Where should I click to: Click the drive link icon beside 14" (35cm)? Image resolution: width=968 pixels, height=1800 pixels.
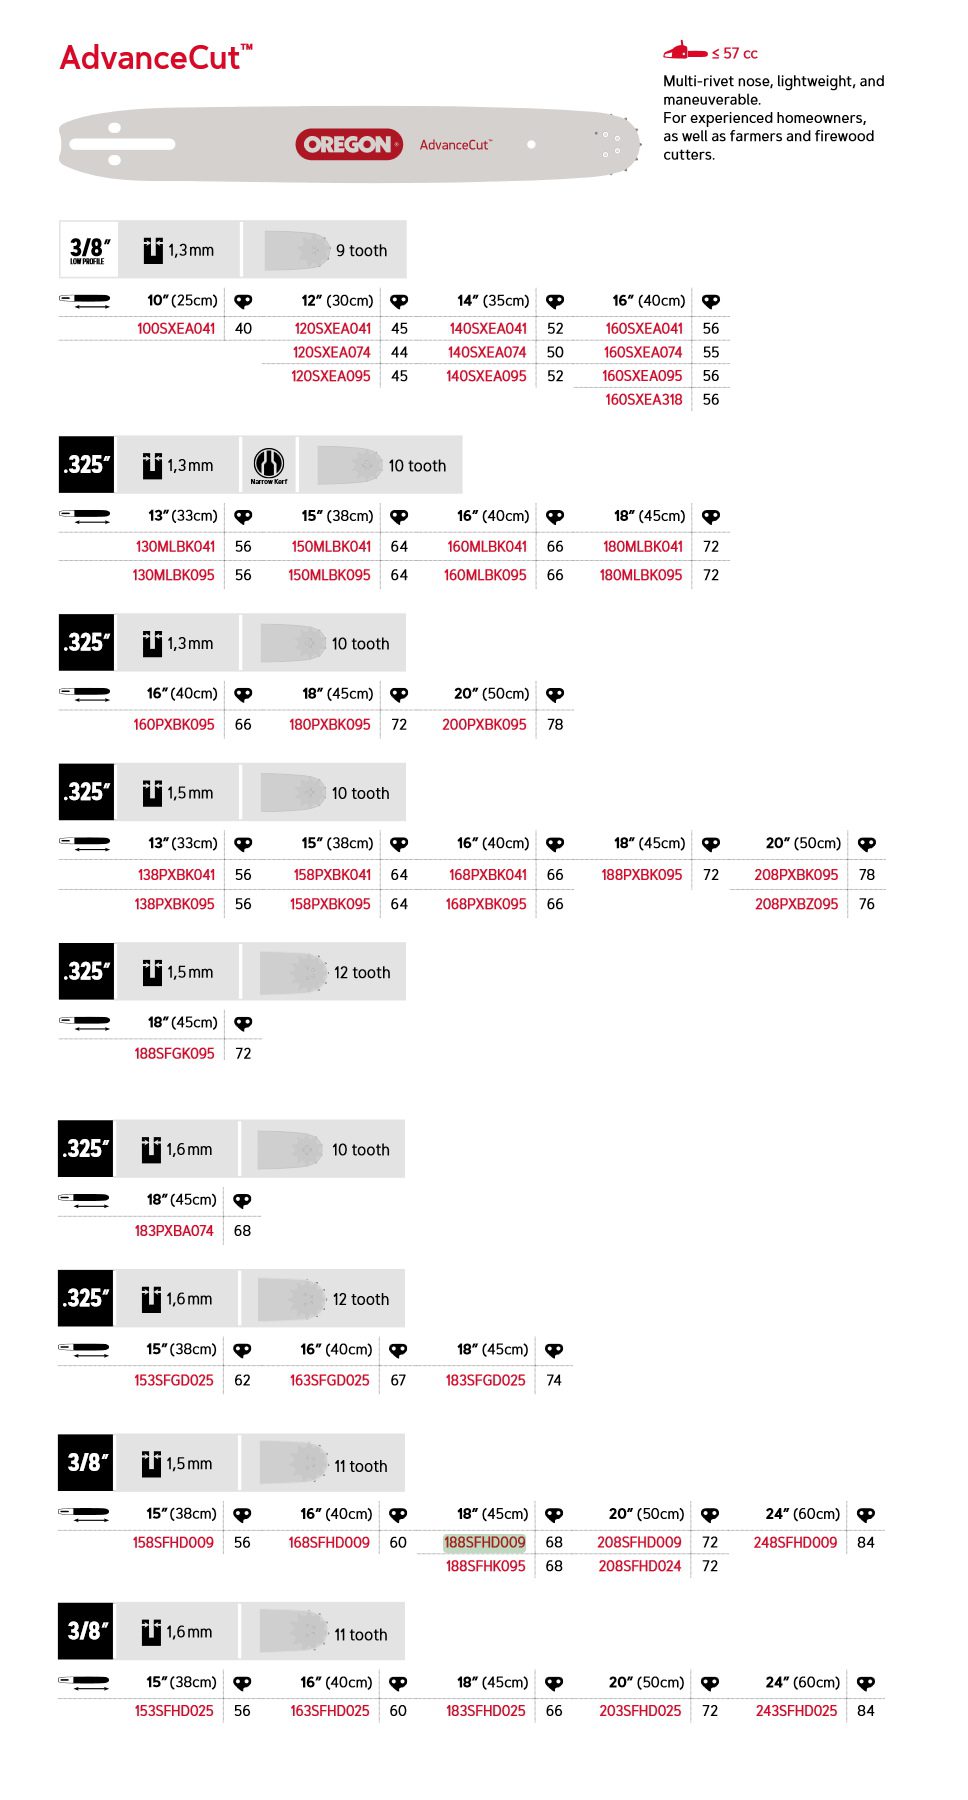tap(555, 301)
